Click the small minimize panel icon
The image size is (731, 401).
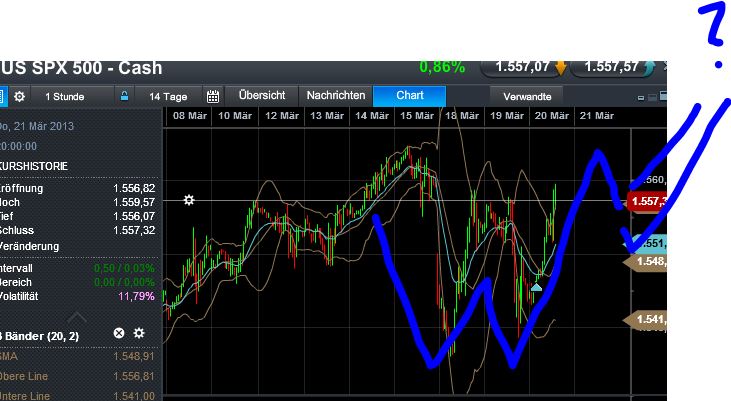click(641, 98)
